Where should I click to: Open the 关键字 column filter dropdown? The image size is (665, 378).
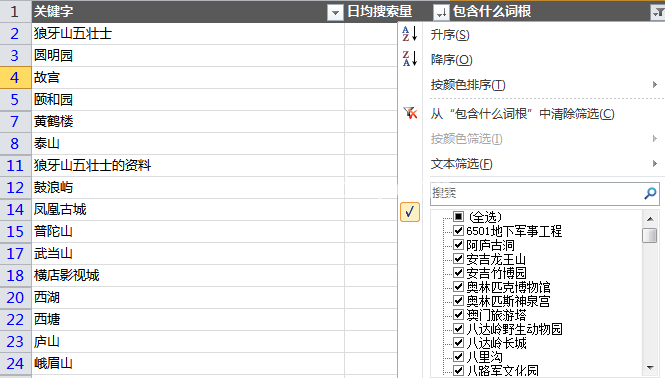point(335,12)
